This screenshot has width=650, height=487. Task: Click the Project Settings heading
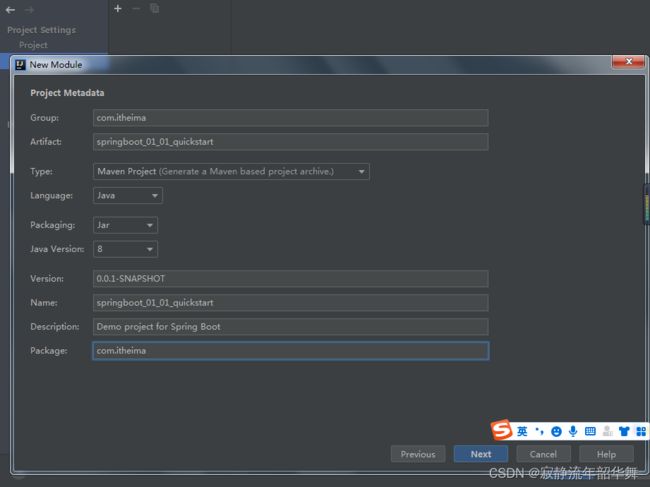point(41,30)
